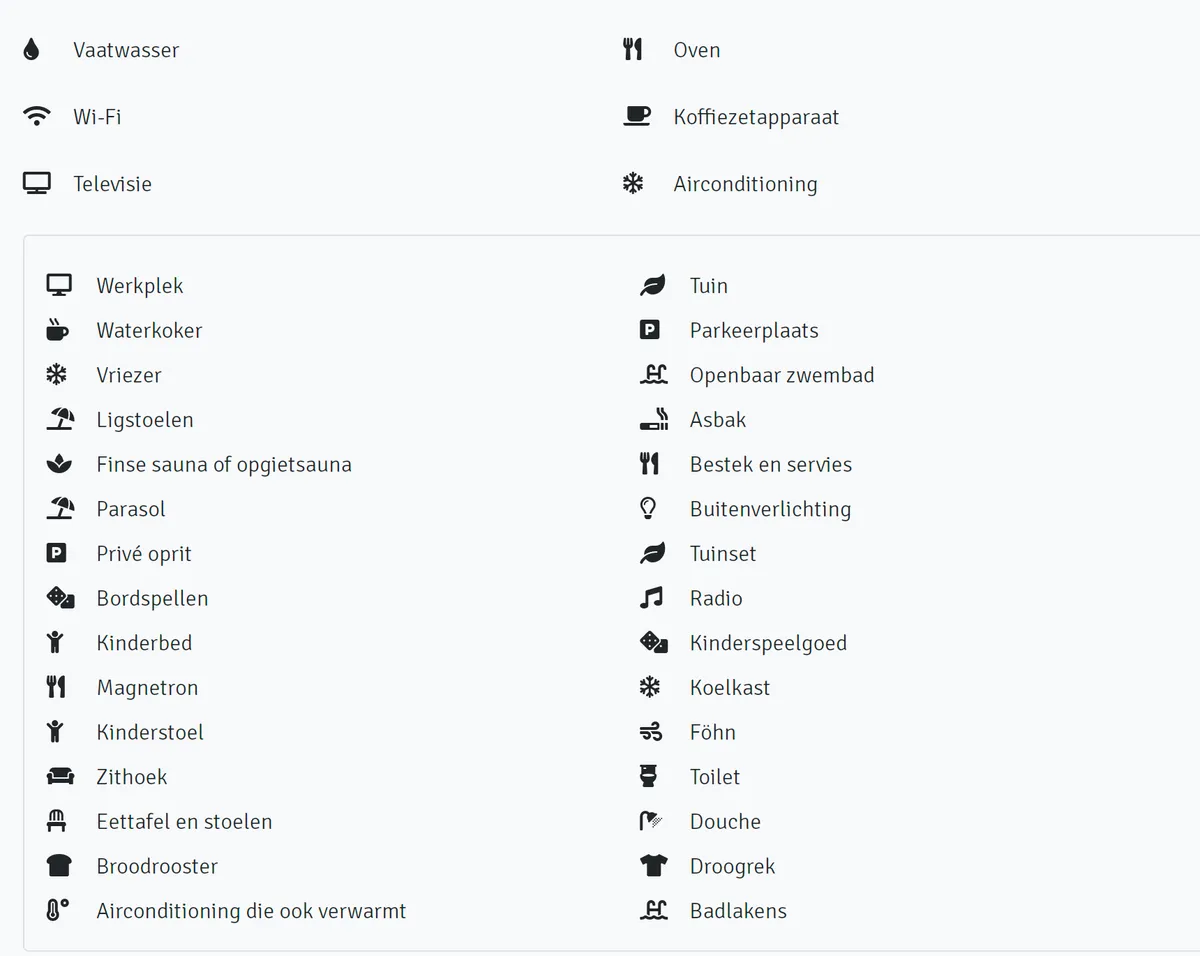Click the dice icon beside Bordspellen

[x=60, y=598]
